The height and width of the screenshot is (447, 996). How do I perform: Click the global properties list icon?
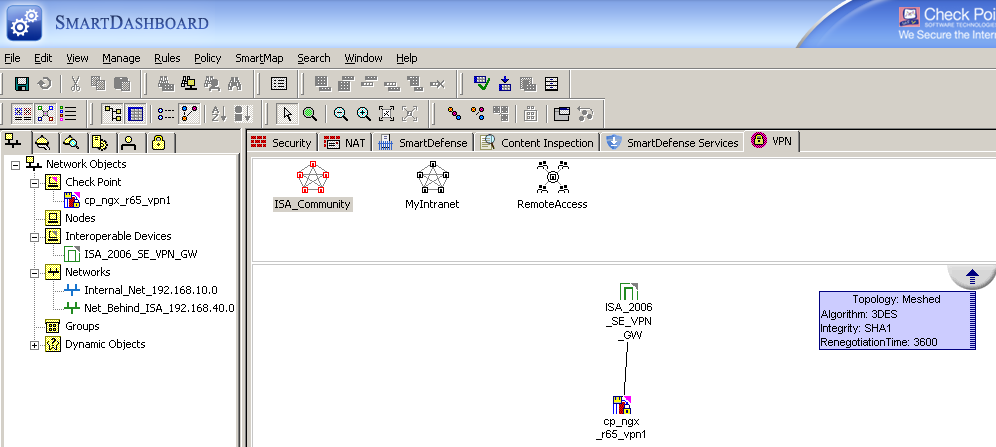279,83
